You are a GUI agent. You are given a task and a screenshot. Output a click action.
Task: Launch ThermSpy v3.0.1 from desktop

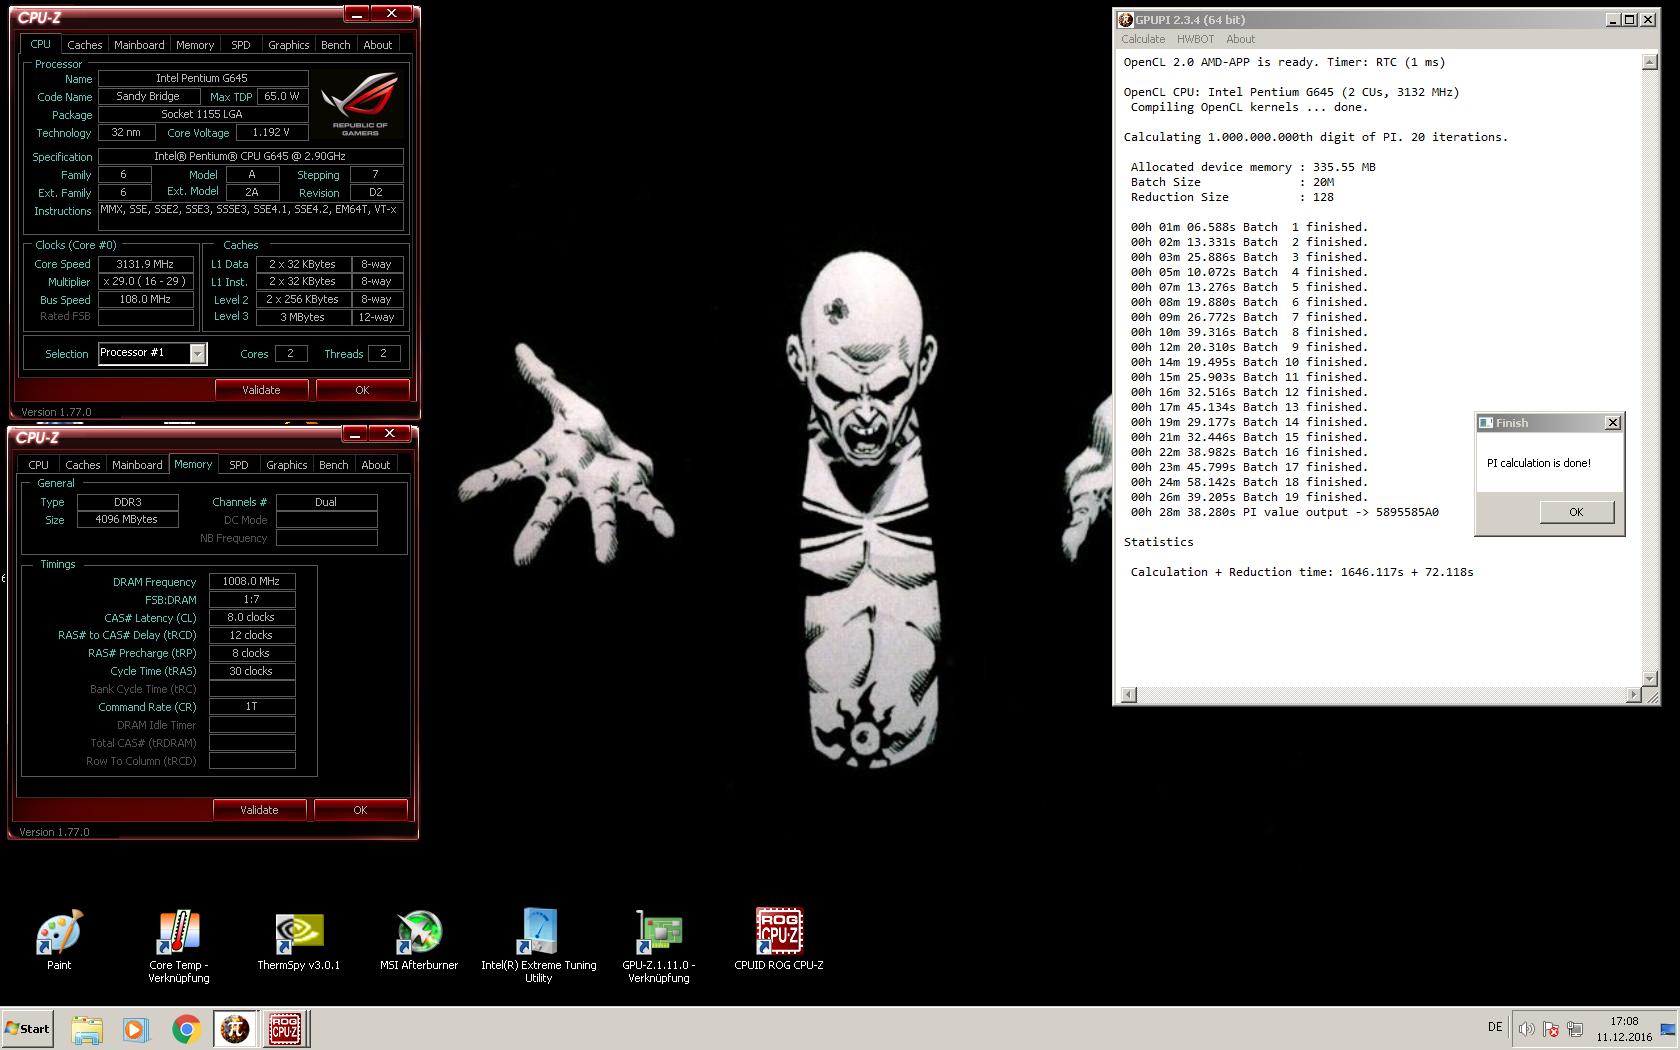299,940
